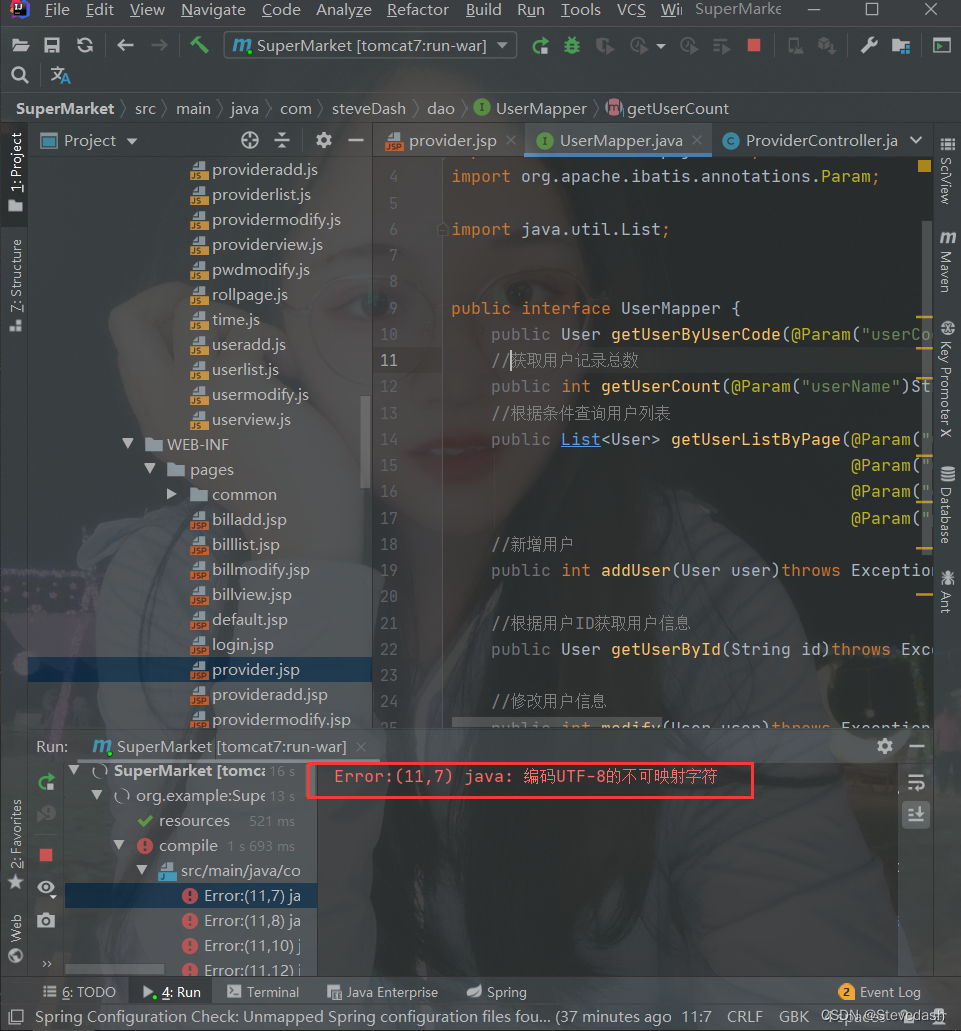
Task: Click the CRLF line separator in status bar
Action: pos(744,1017)
